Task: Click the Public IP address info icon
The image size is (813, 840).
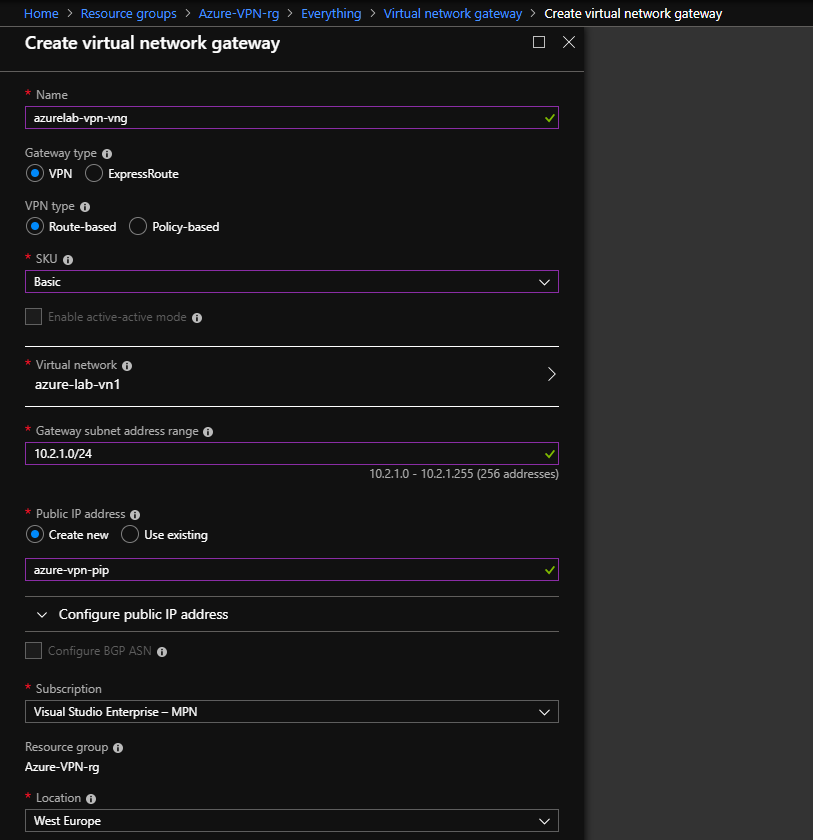Action: click(136, 513)
